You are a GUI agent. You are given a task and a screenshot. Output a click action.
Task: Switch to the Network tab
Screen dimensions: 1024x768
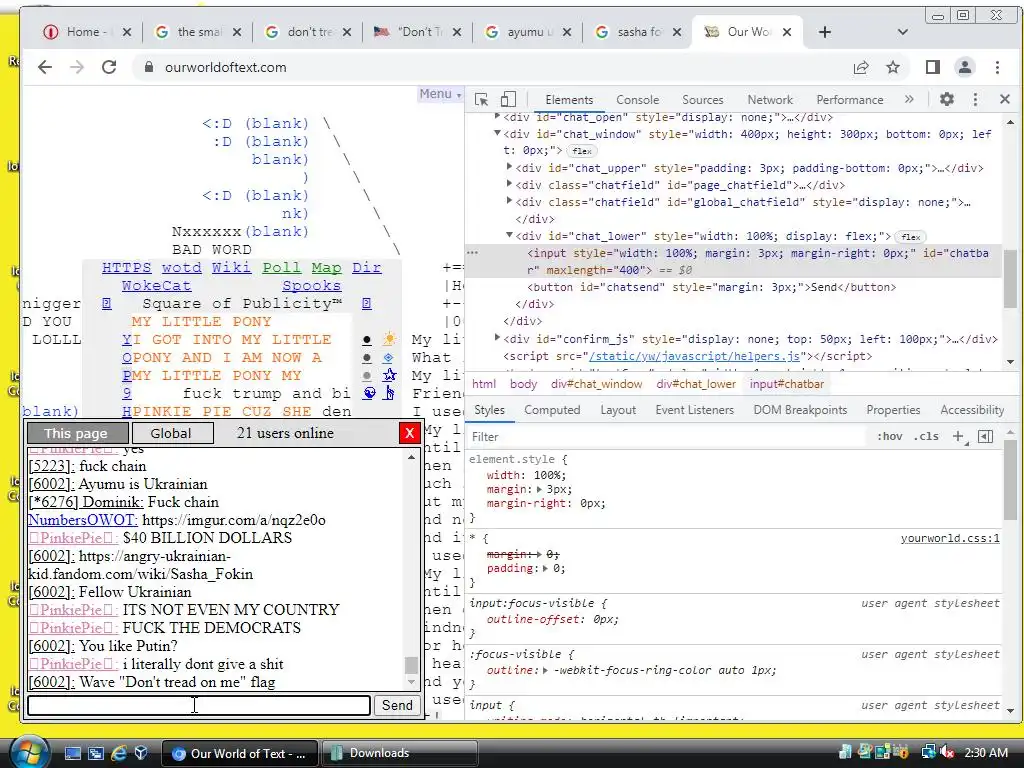tap(770, 100)
